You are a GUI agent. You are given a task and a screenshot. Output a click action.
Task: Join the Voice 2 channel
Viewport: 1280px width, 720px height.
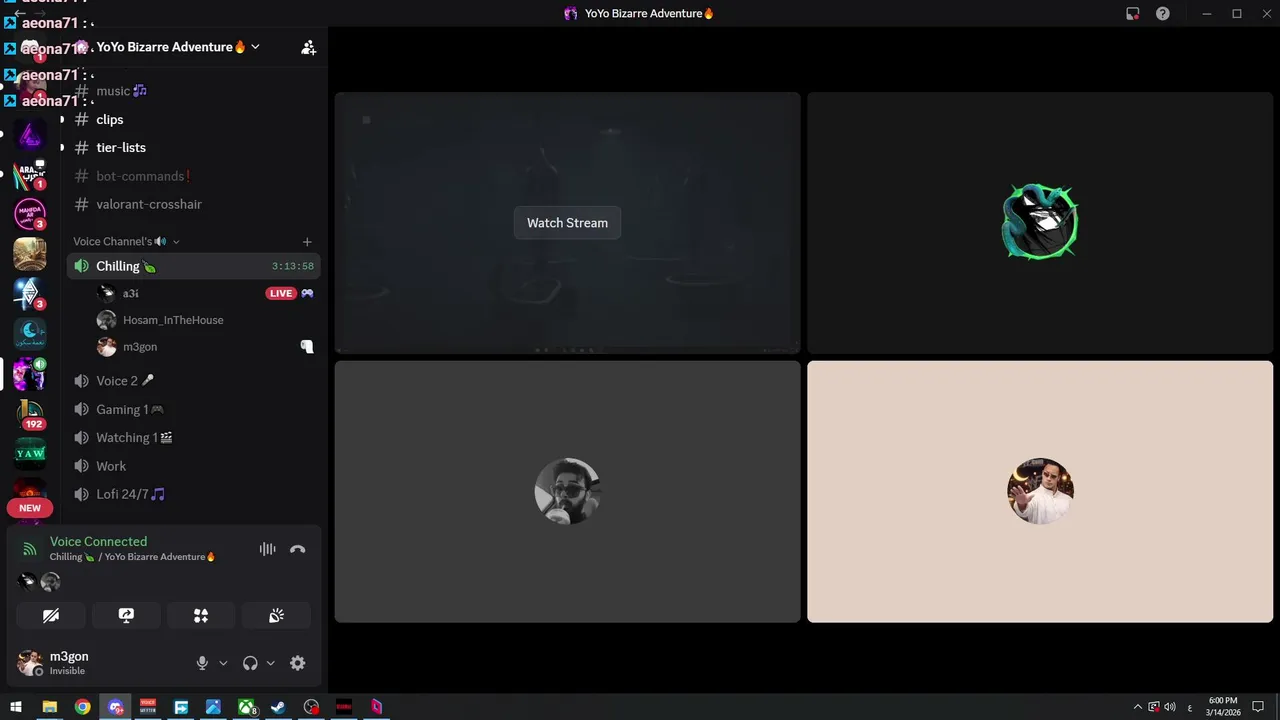tap(194, 381)
